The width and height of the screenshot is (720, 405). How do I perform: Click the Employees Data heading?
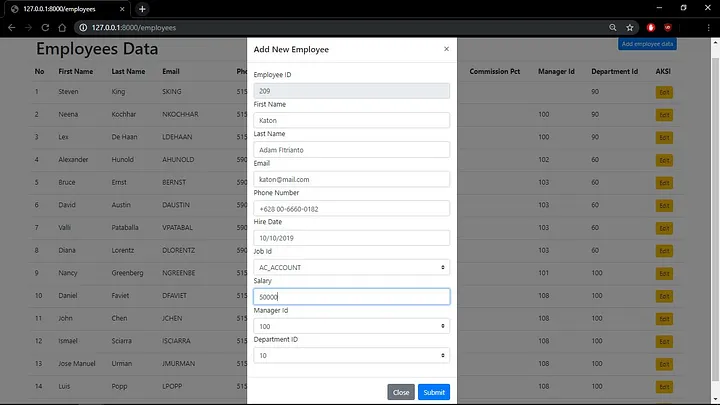97,49
